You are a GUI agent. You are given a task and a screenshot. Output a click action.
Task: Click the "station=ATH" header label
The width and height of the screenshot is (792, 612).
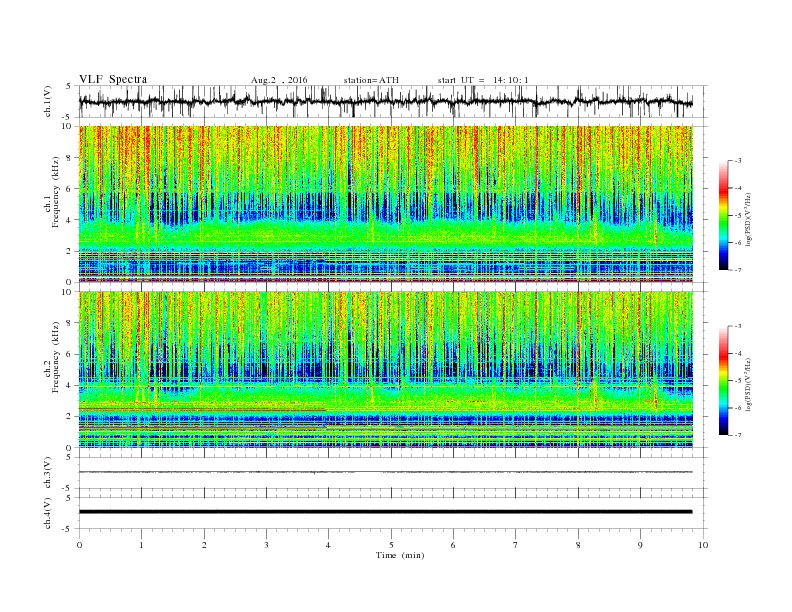(x=371, y=80)
